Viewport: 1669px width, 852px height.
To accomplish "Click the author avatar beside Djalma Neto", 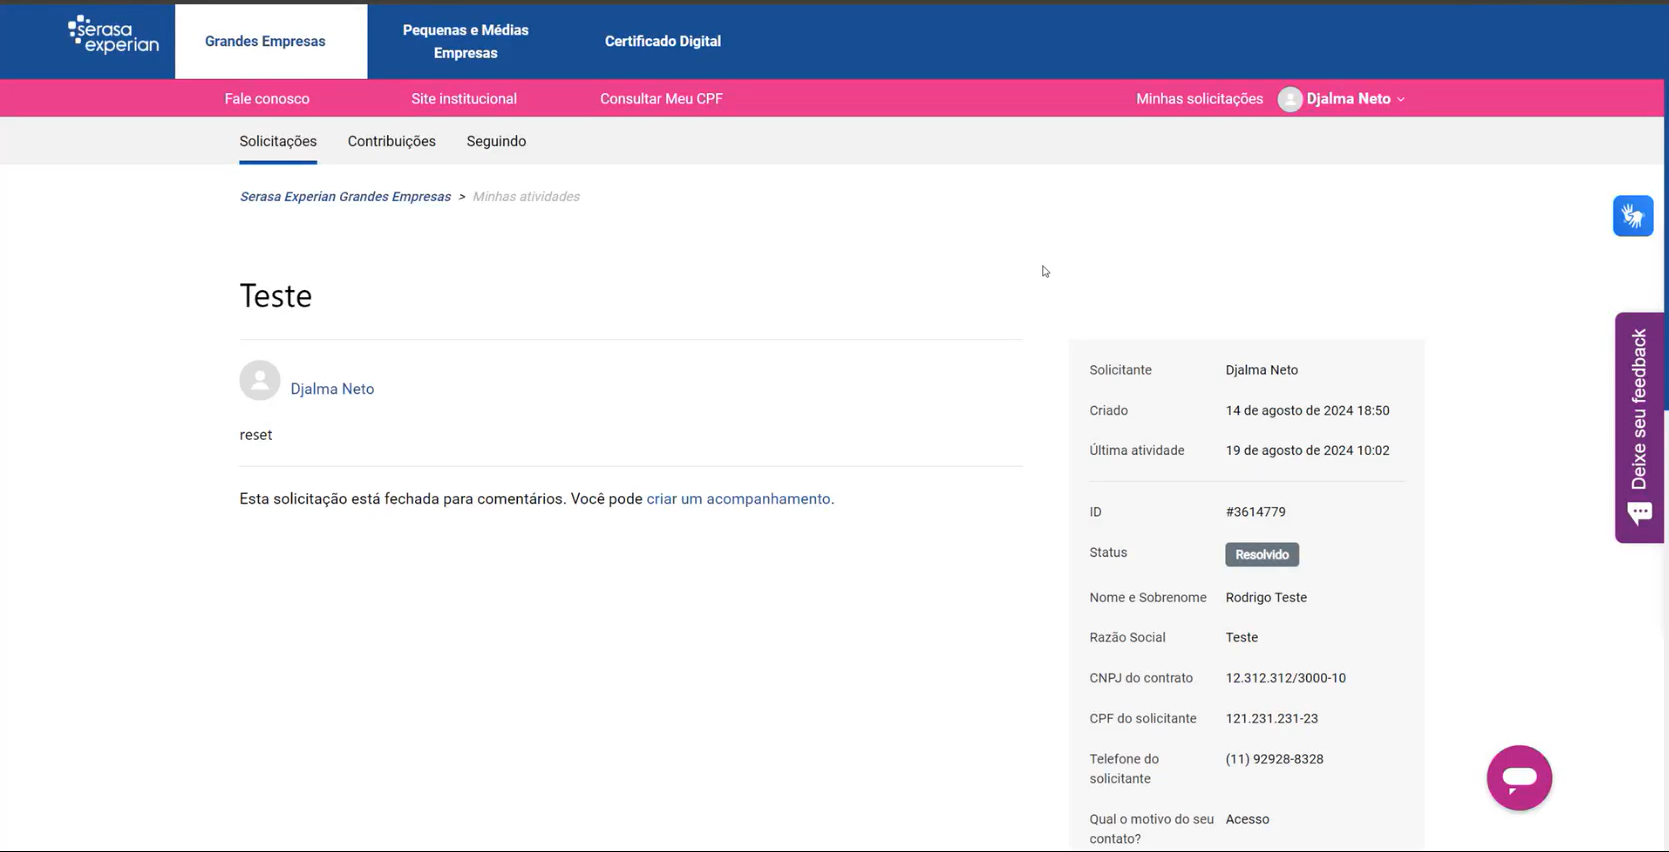I will [x=260, y=381].
